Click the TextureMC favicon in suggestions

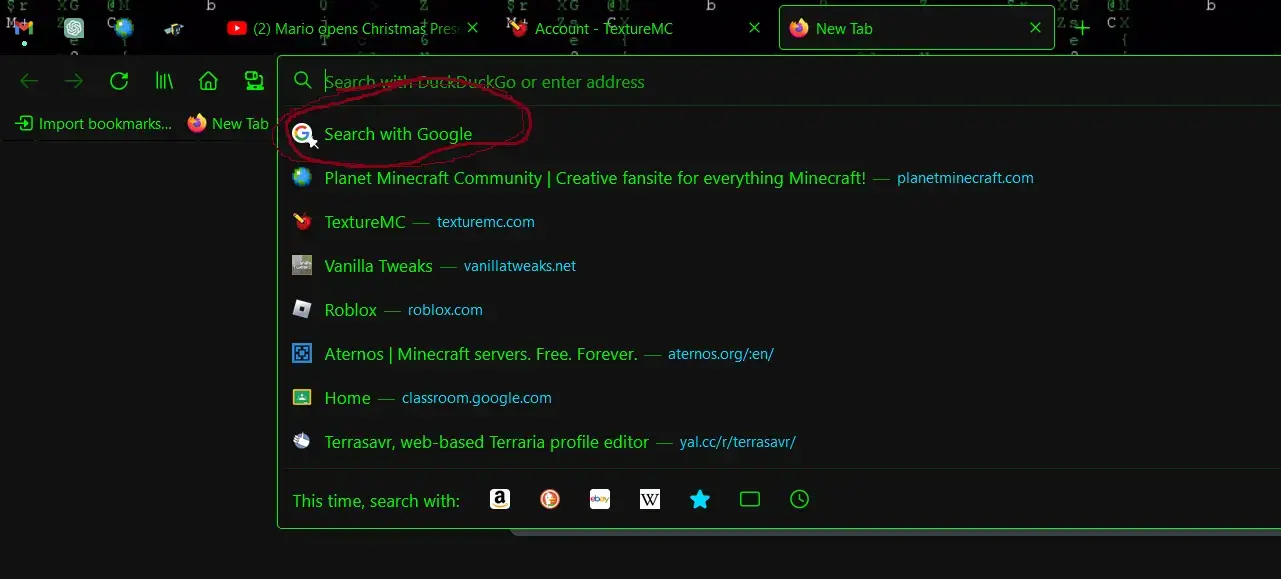coord(302,221)
